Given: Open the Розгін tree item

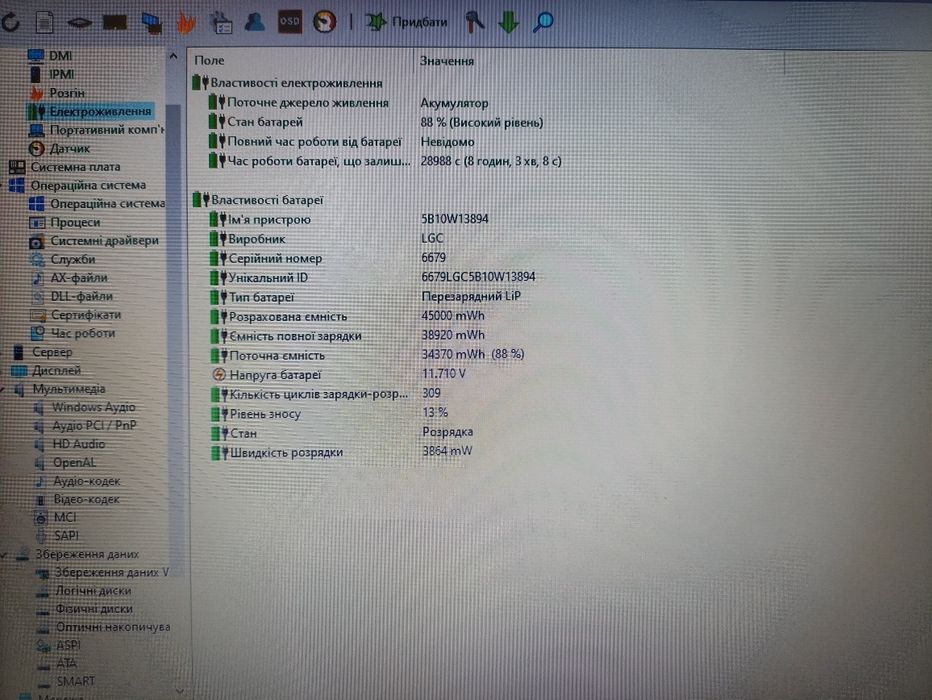Looking at the screenshot, I should [67, 93].
